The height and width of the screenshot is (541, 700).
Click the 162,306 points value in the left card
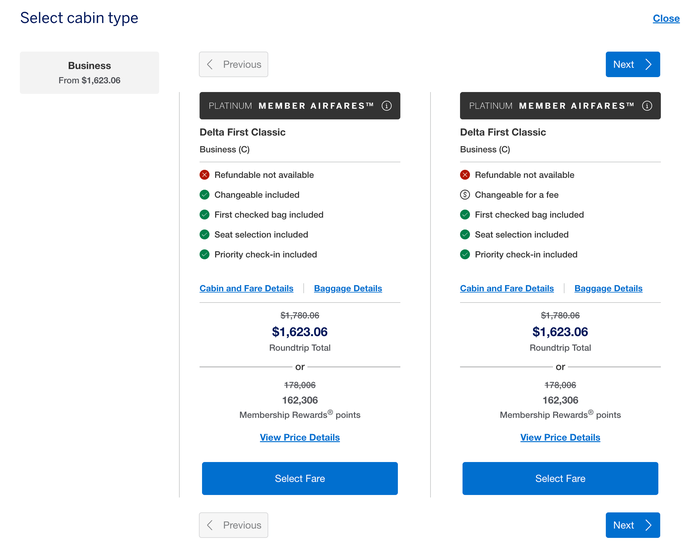click(x=300, y=400)
